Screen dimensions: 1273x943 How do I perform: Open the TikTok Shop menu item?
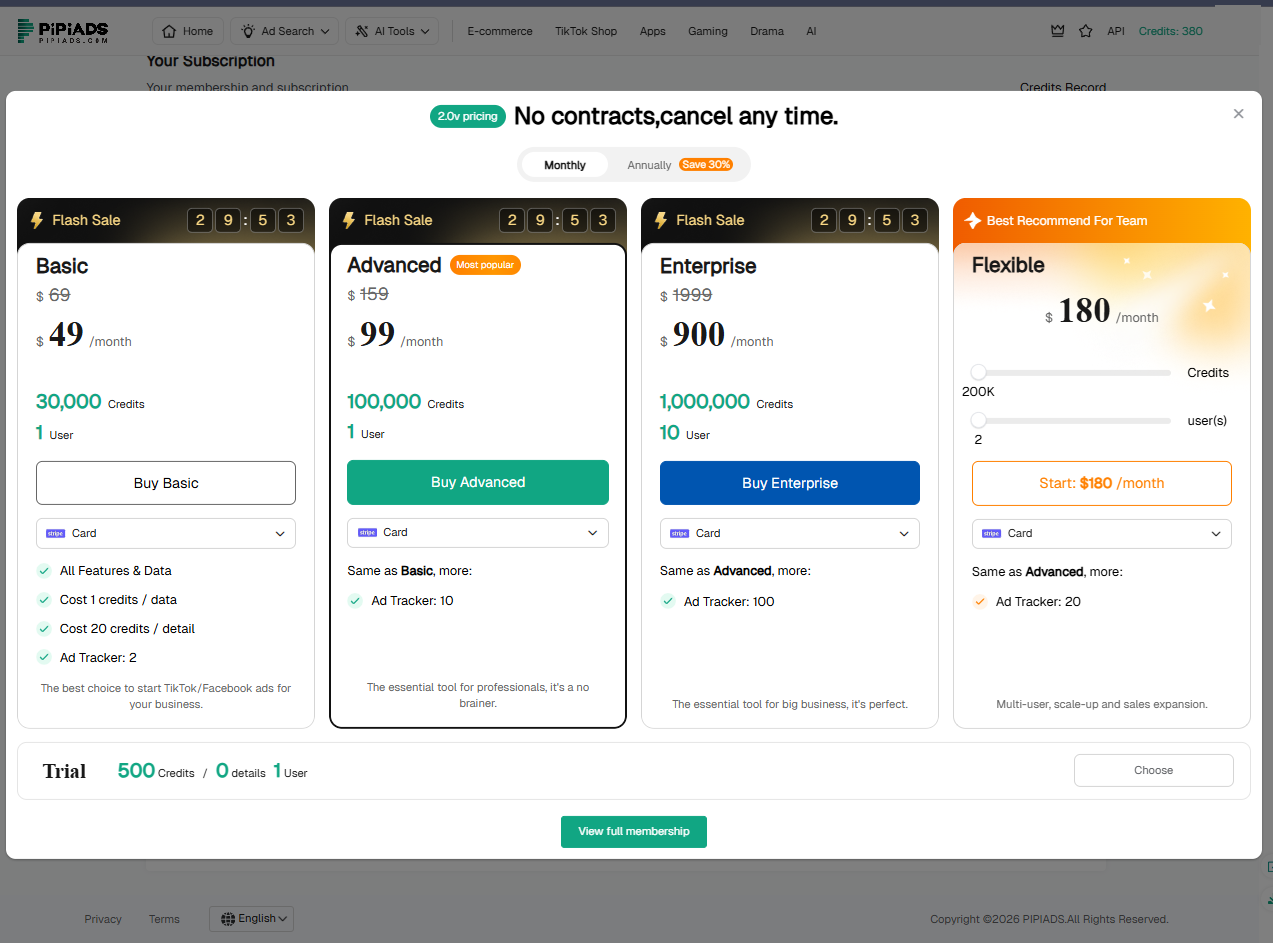tap(586, 31)
